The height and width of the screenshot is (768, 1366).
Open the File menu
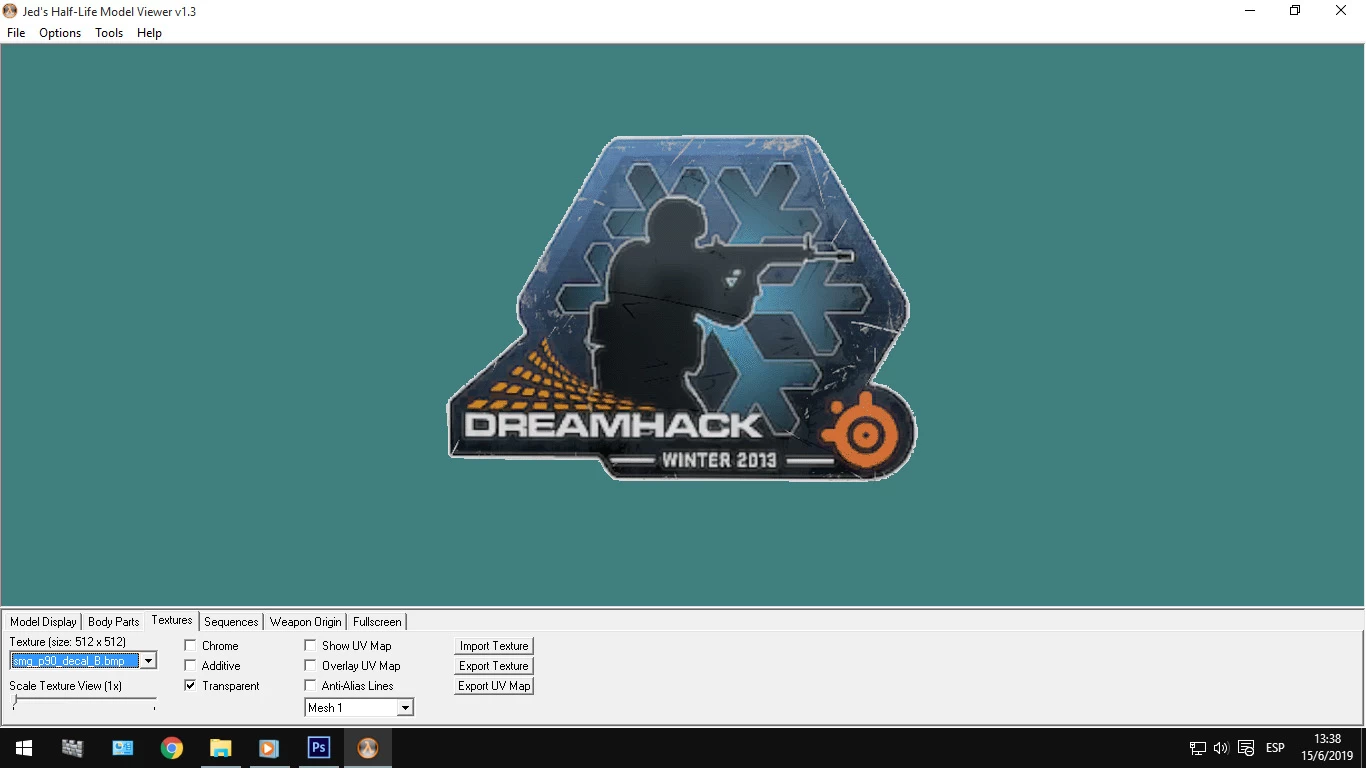pyautogui.click(x=16, y=33)
